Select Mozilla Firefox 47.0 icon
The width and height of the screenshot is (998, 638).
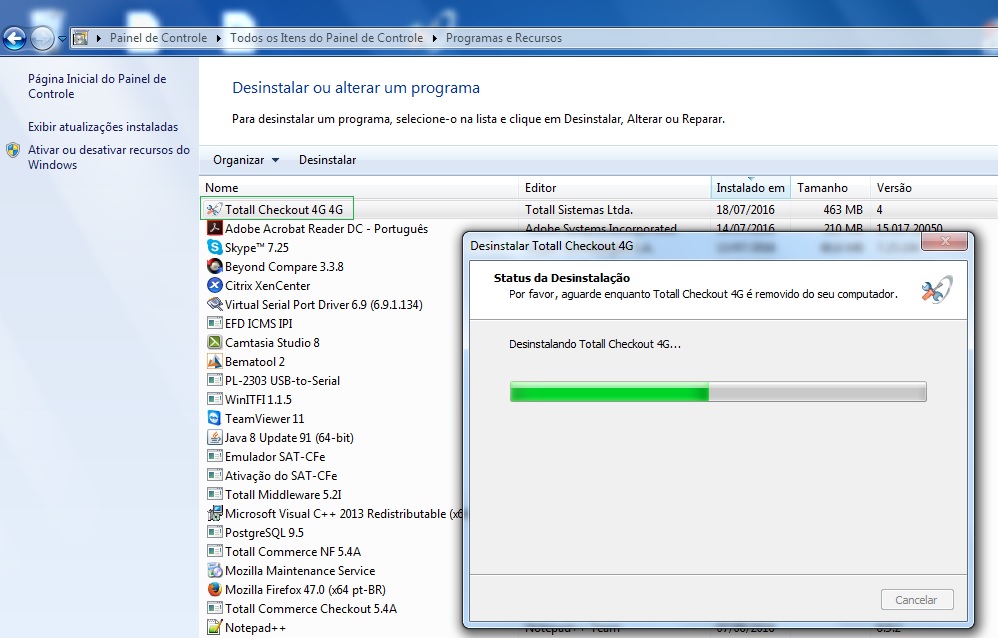(x=214, y=590)
